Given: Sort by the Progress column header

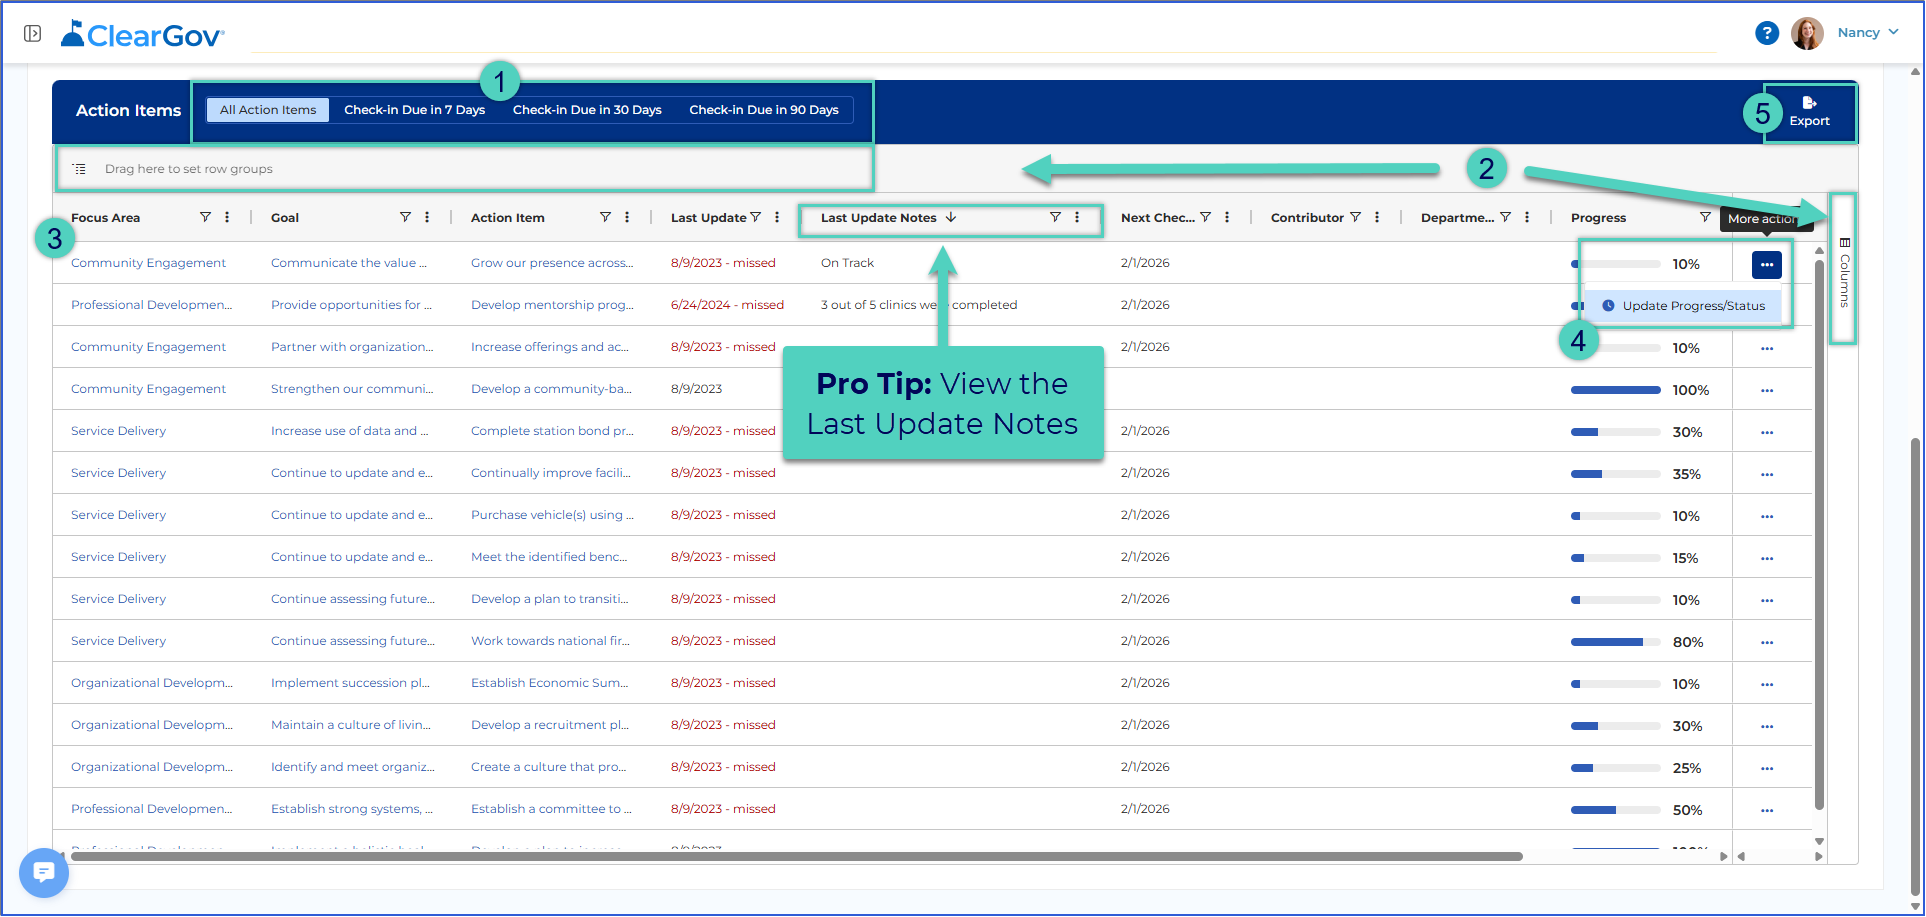Looking at the screenshot, I should coord(1598,218).
